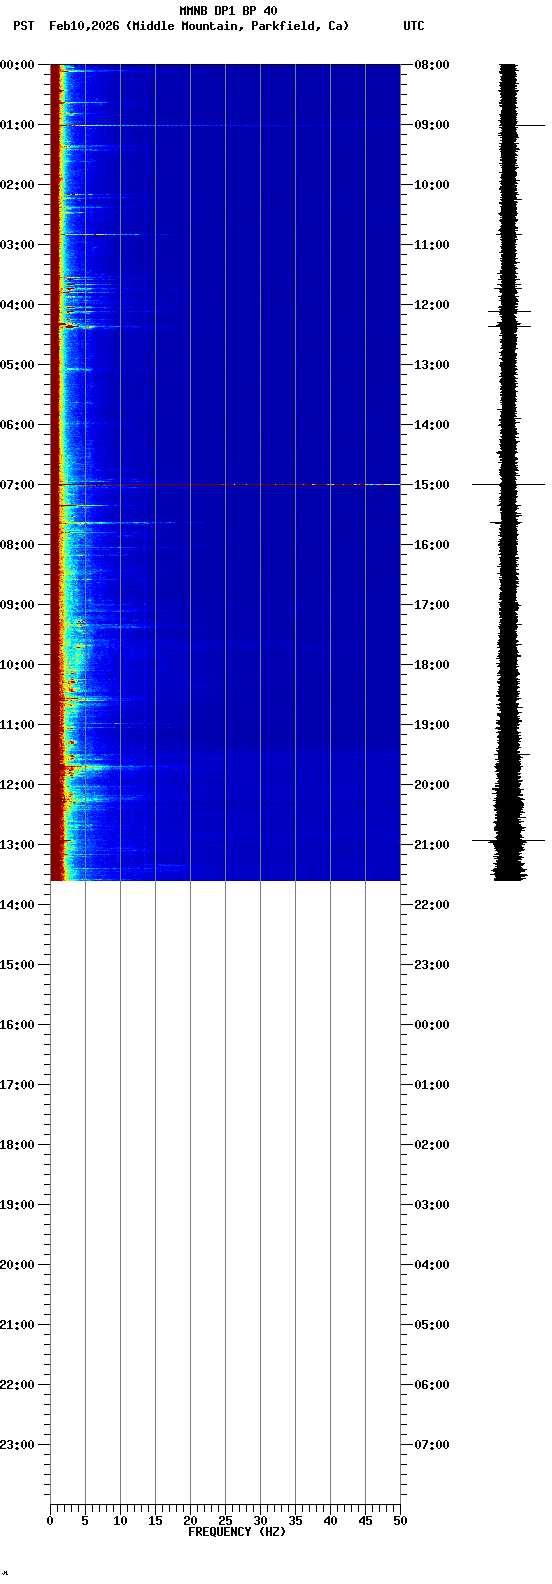
Task: Click the title text "MMNB DP1 BP 40"
Action: 228,11
